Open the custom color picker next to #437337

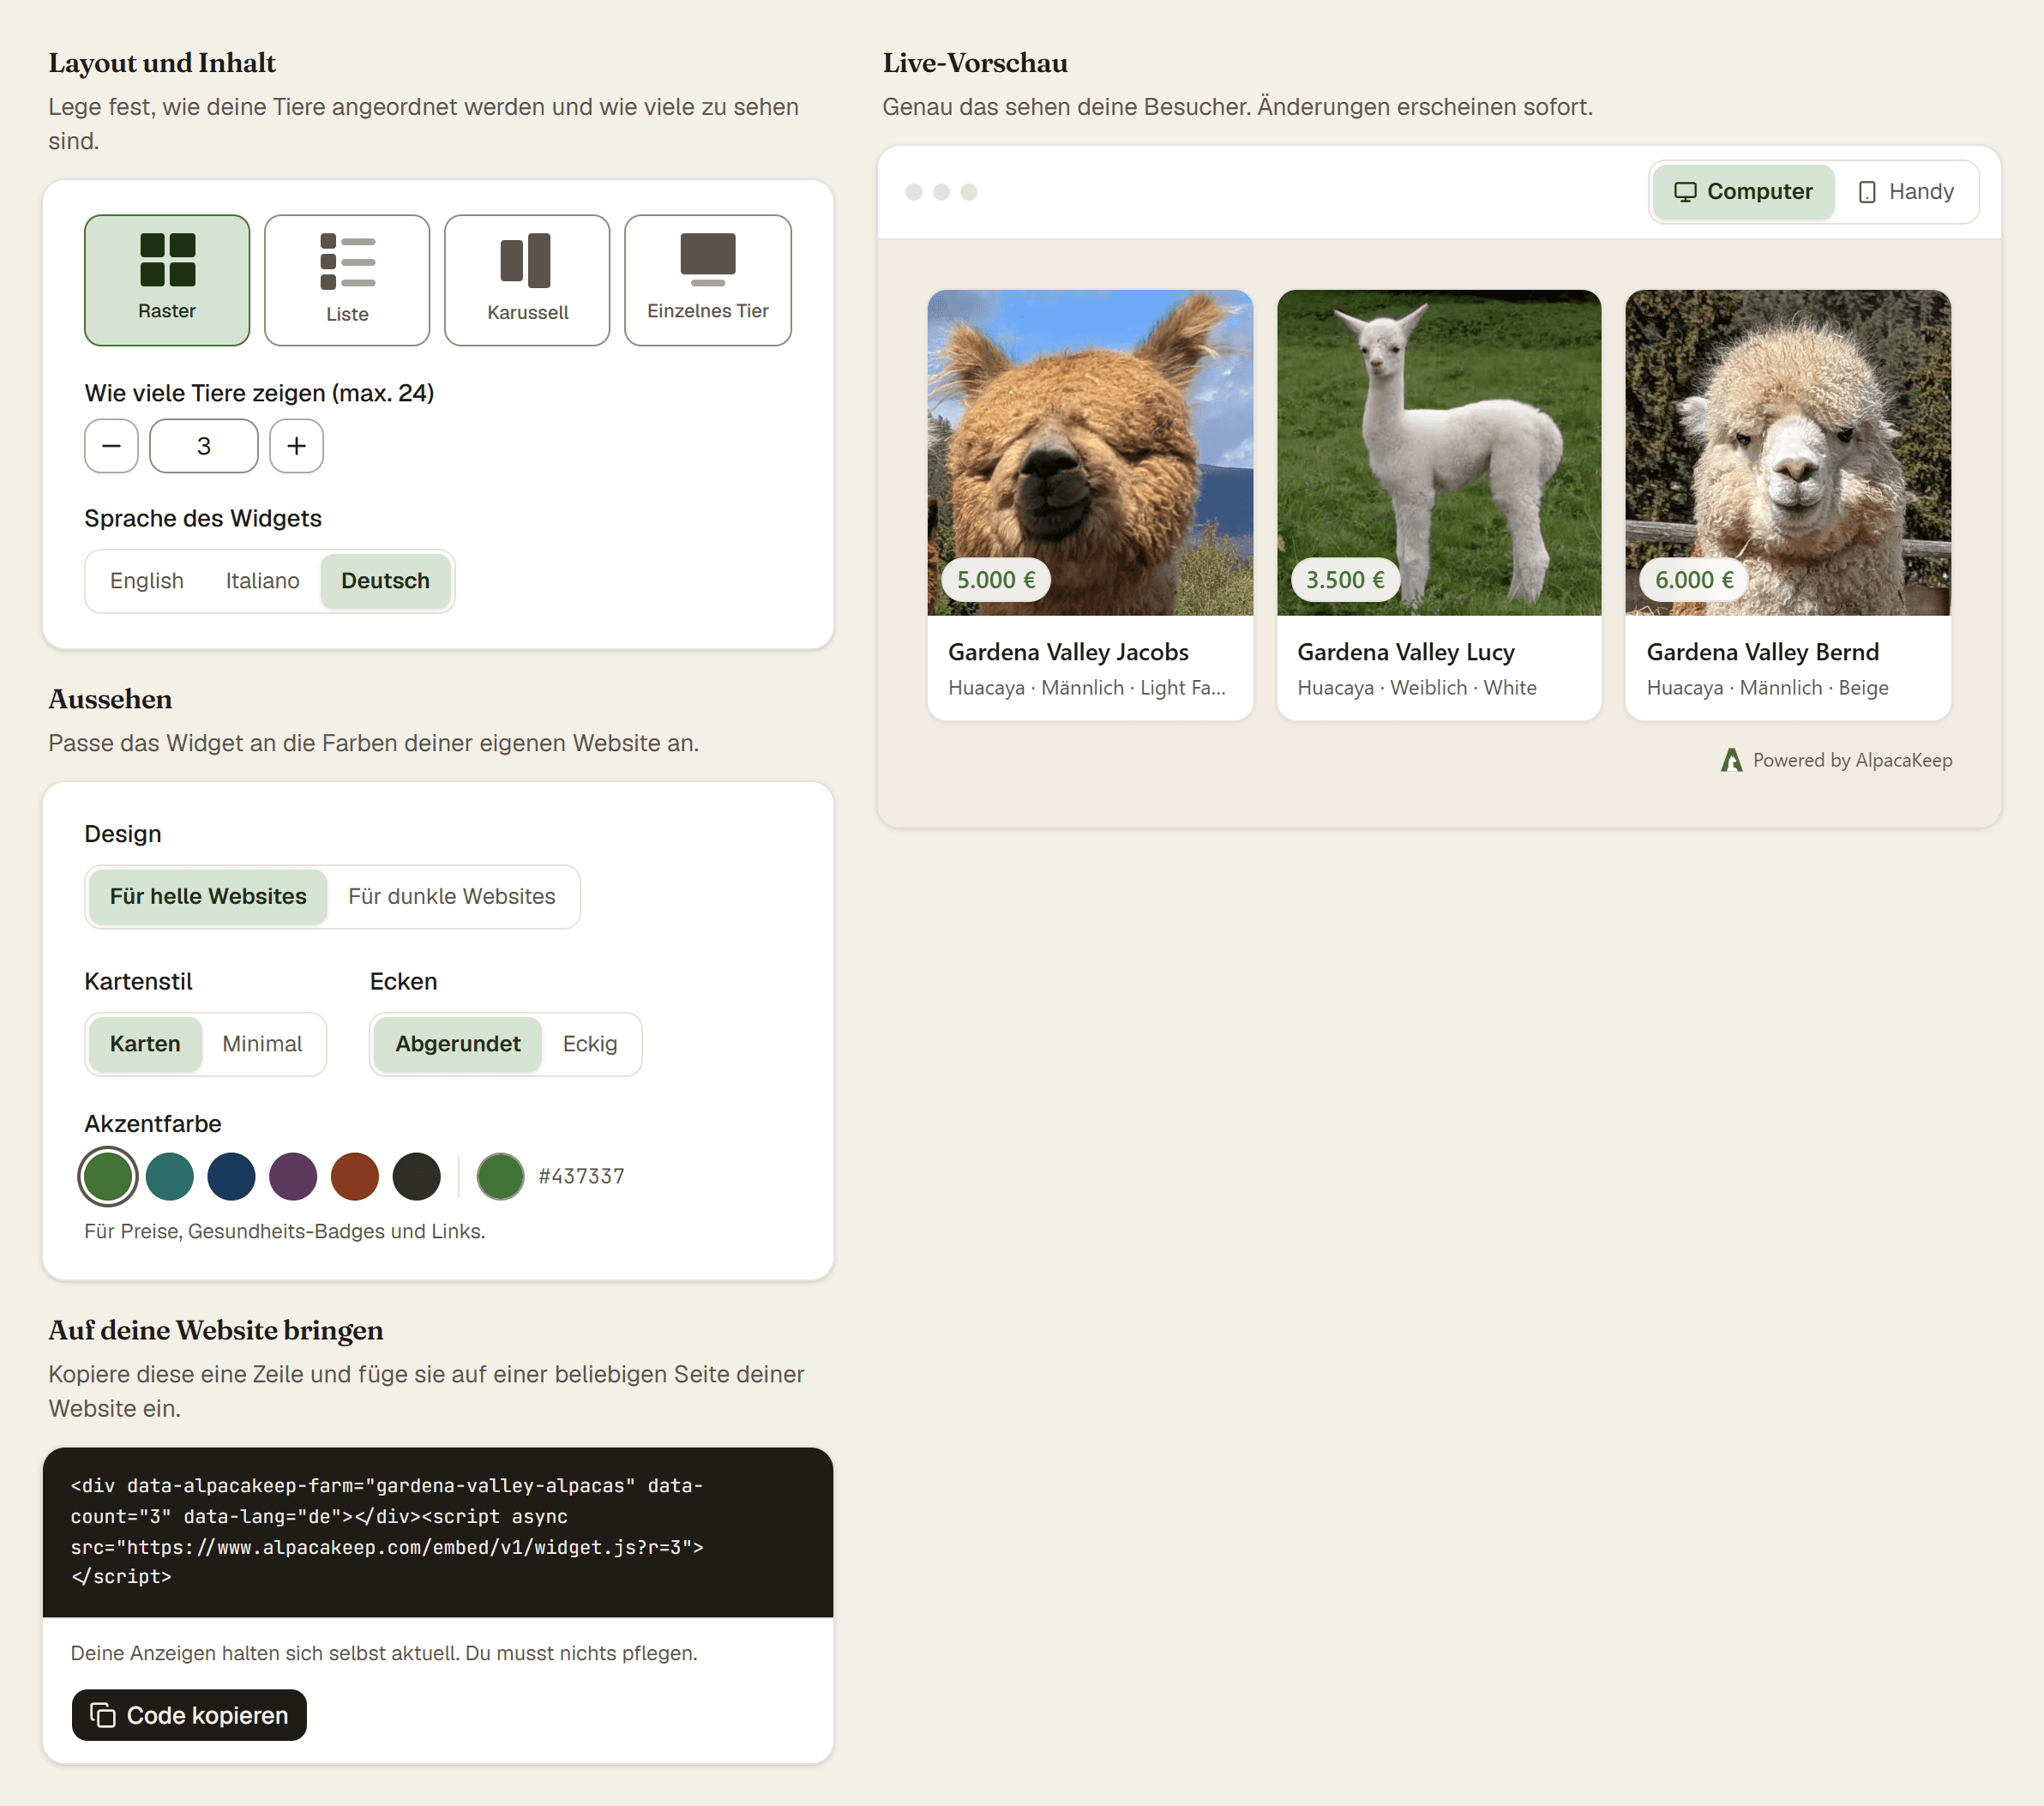(501, 1176)
